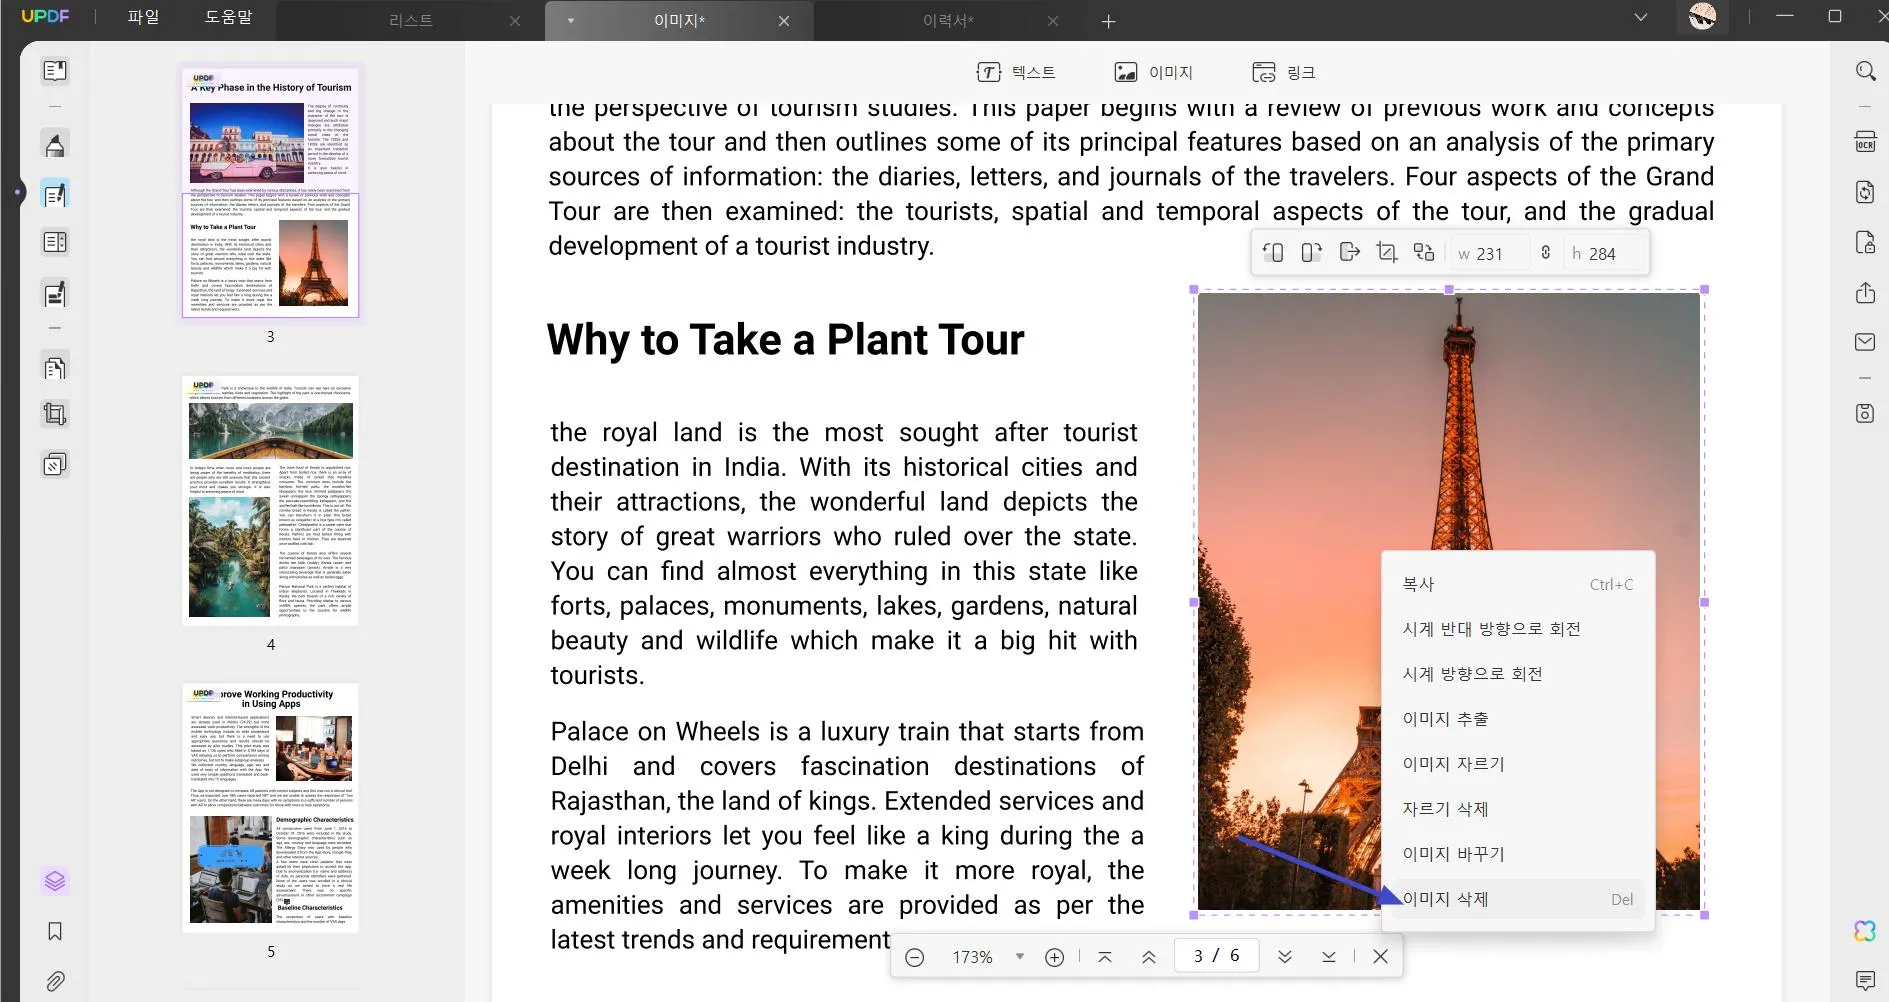This screenshot has width=1889, height=1002.
Task: Go to the next page arrow
Action: 1285,957
